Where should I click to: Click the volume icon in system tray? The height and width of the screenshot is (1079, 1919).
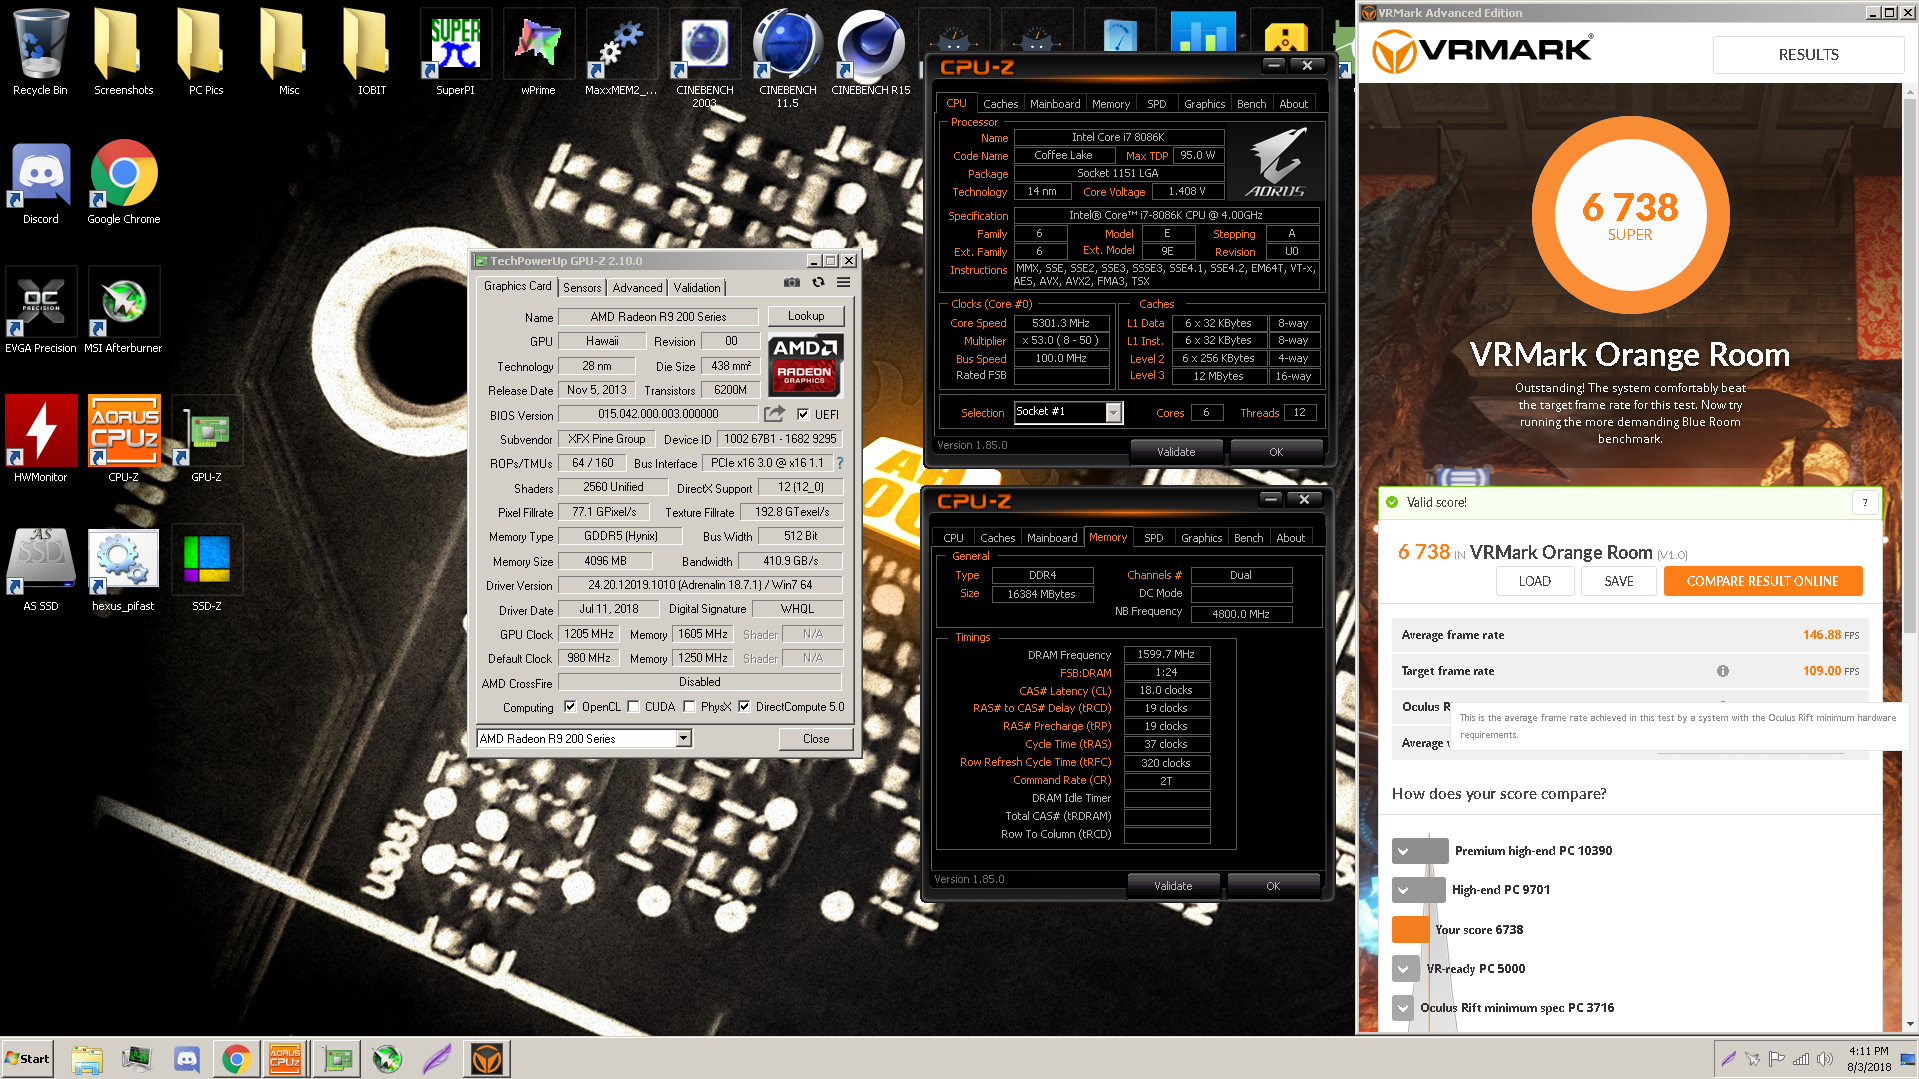coord(1824,1059)
